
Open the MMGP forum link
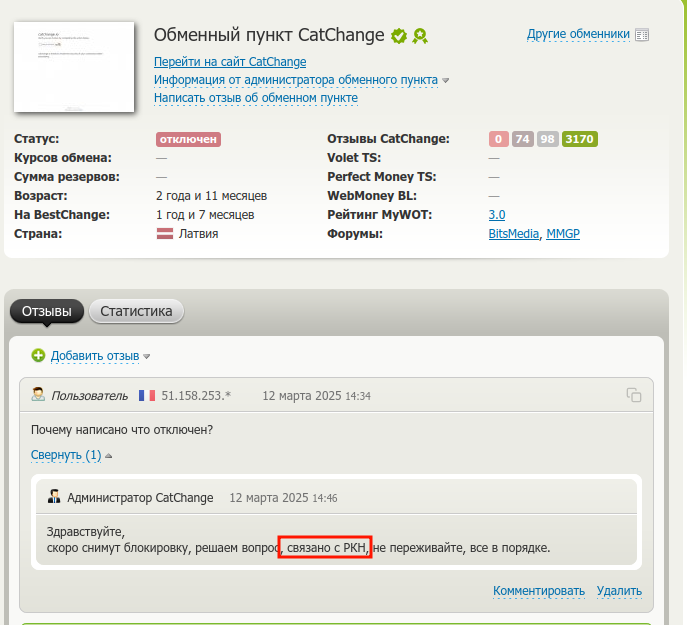pos(563,234)
